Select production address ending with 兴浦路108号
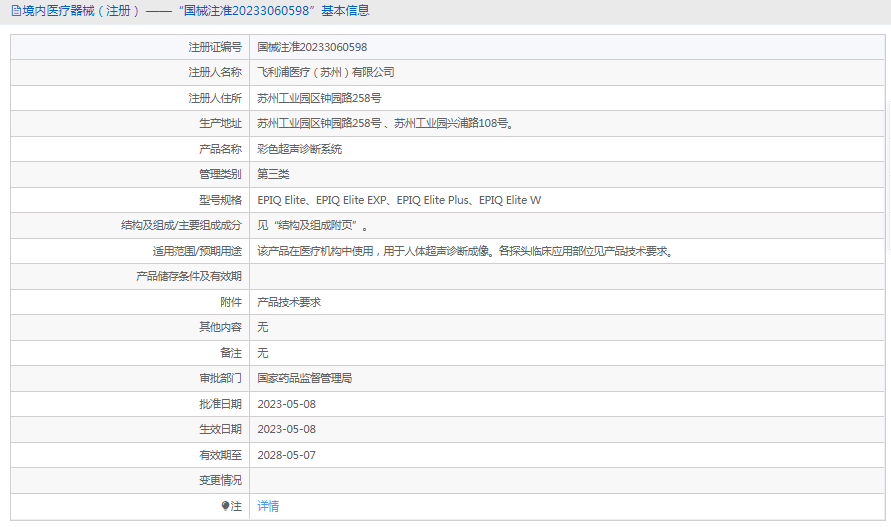Image resolution: width=891 pixels, height=527 pixels. (x=386, y=123)
